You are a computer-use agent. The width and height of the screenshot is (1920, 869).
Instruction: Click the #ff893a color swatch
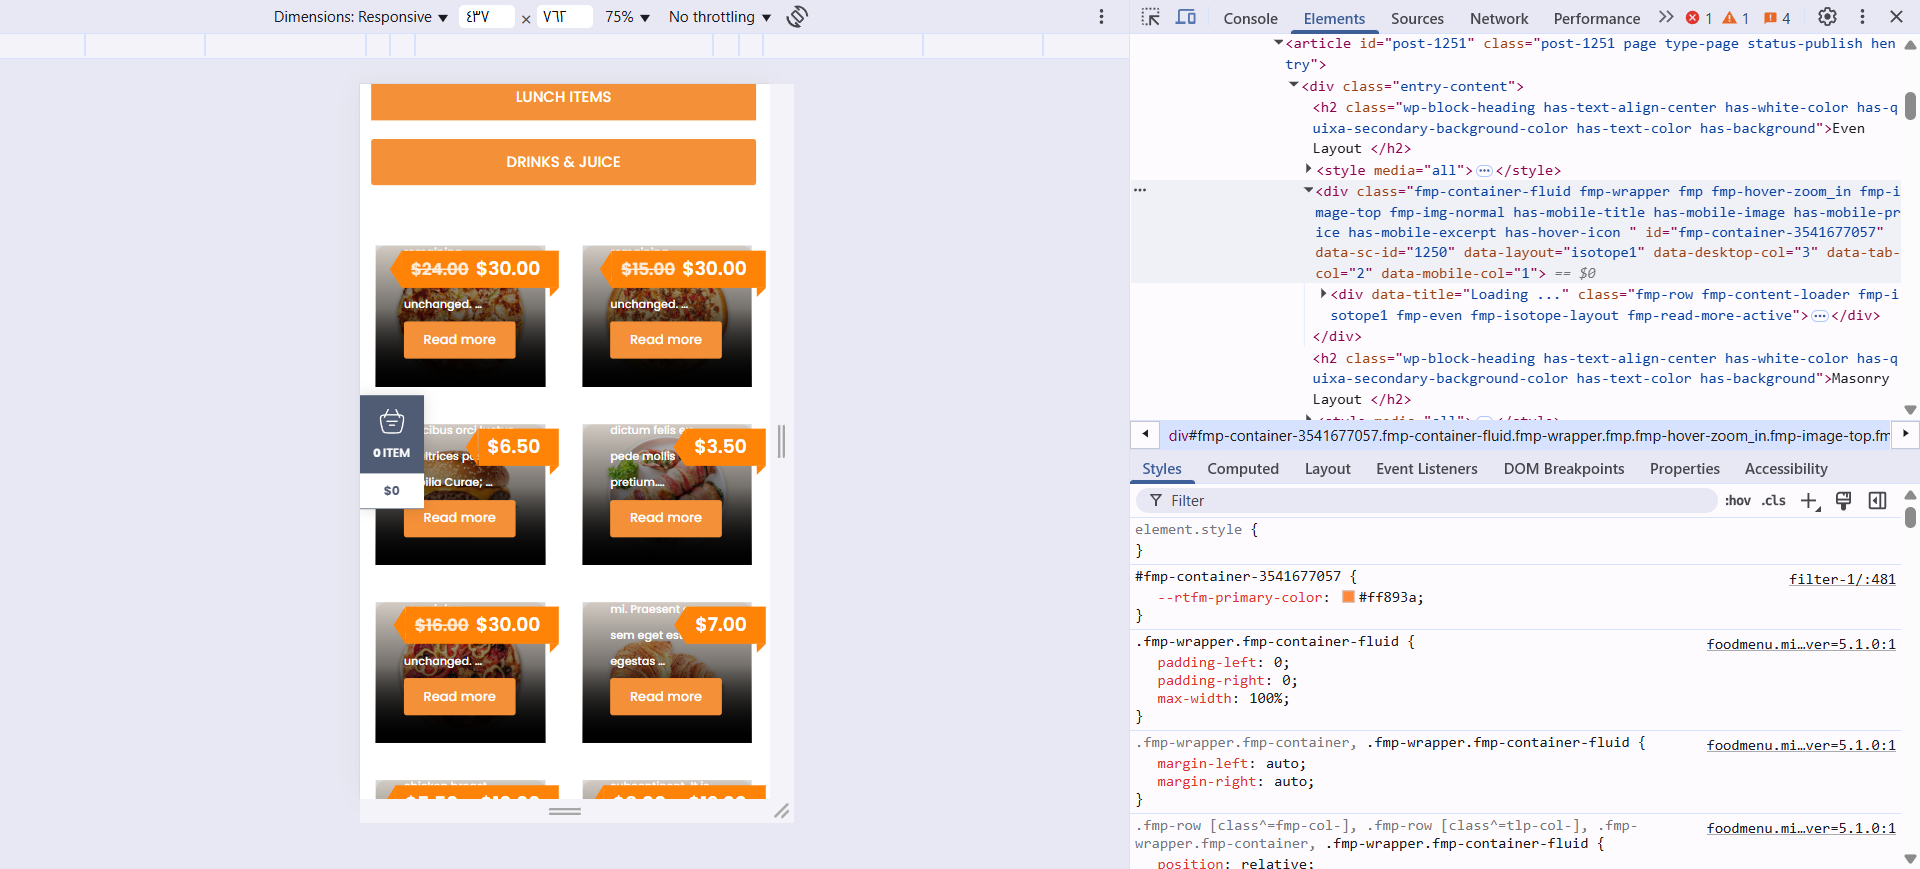1348,597
